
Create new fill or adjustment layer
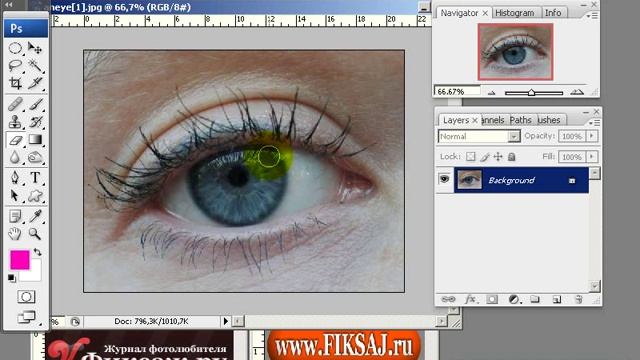(x=514, y=300)
